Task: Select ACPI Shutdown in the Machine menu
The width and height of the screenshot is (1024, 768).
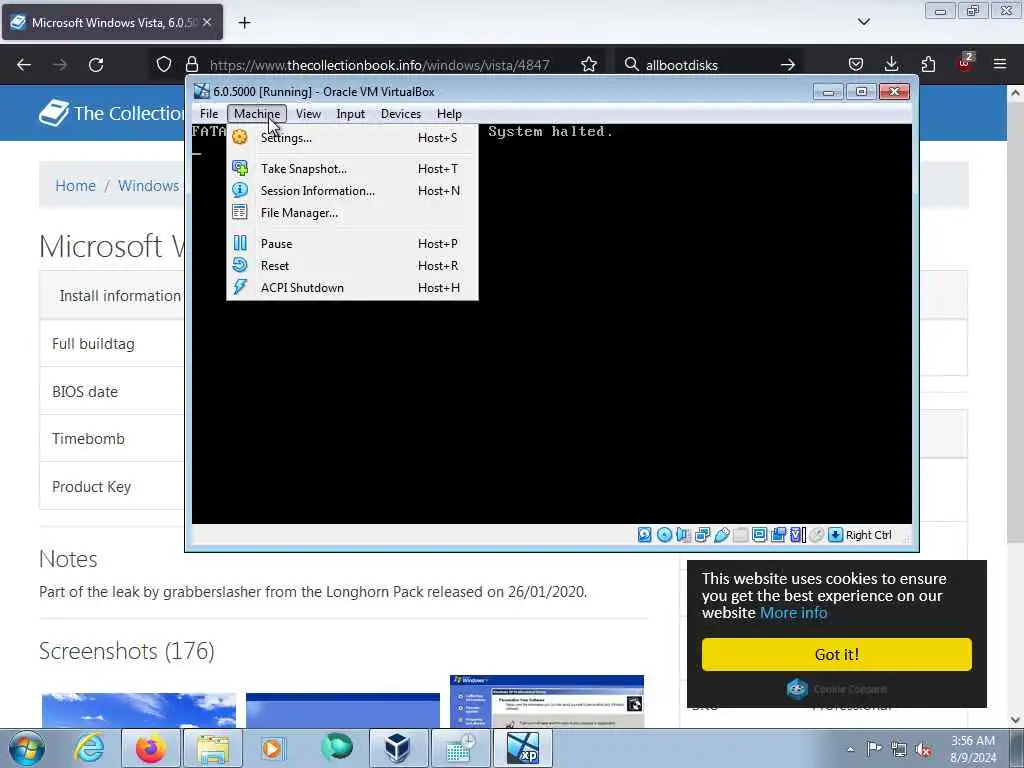Action: pos(352,287)
